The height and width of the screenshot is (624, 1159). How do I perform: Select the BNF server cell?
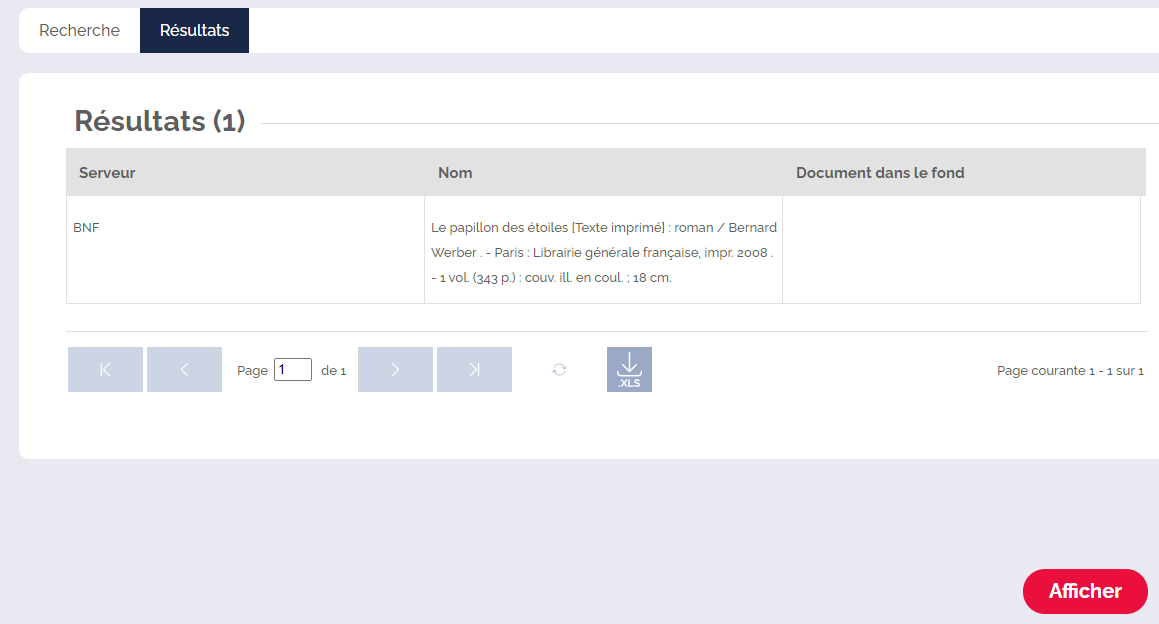coord(245,250)
